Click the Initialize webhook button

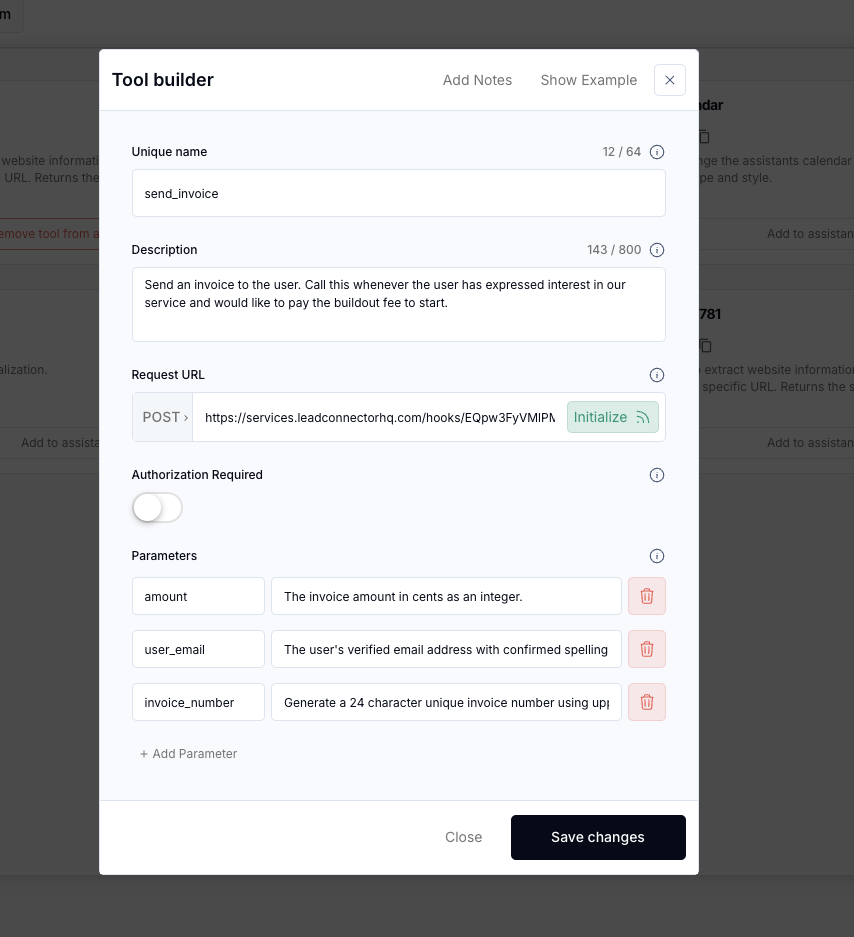pyautogui.click(x=612, y=417)
